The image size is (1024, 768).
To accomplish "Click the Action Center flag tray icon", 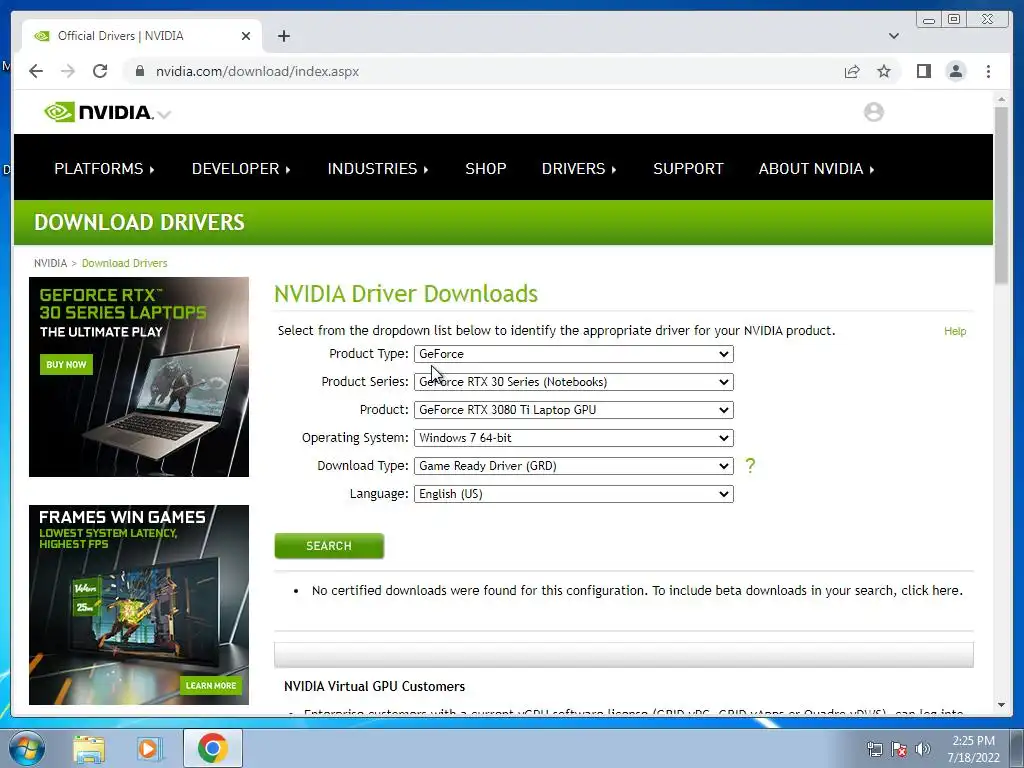I will coord(899,749).
